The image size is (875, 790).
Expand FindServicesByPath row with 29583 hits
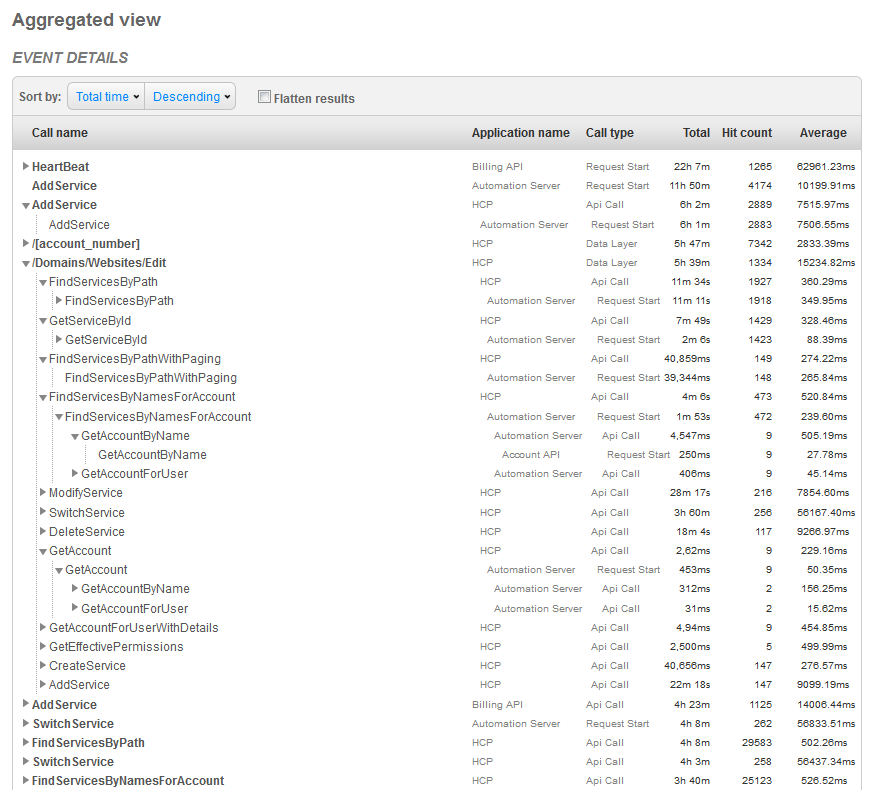point(26,742)
